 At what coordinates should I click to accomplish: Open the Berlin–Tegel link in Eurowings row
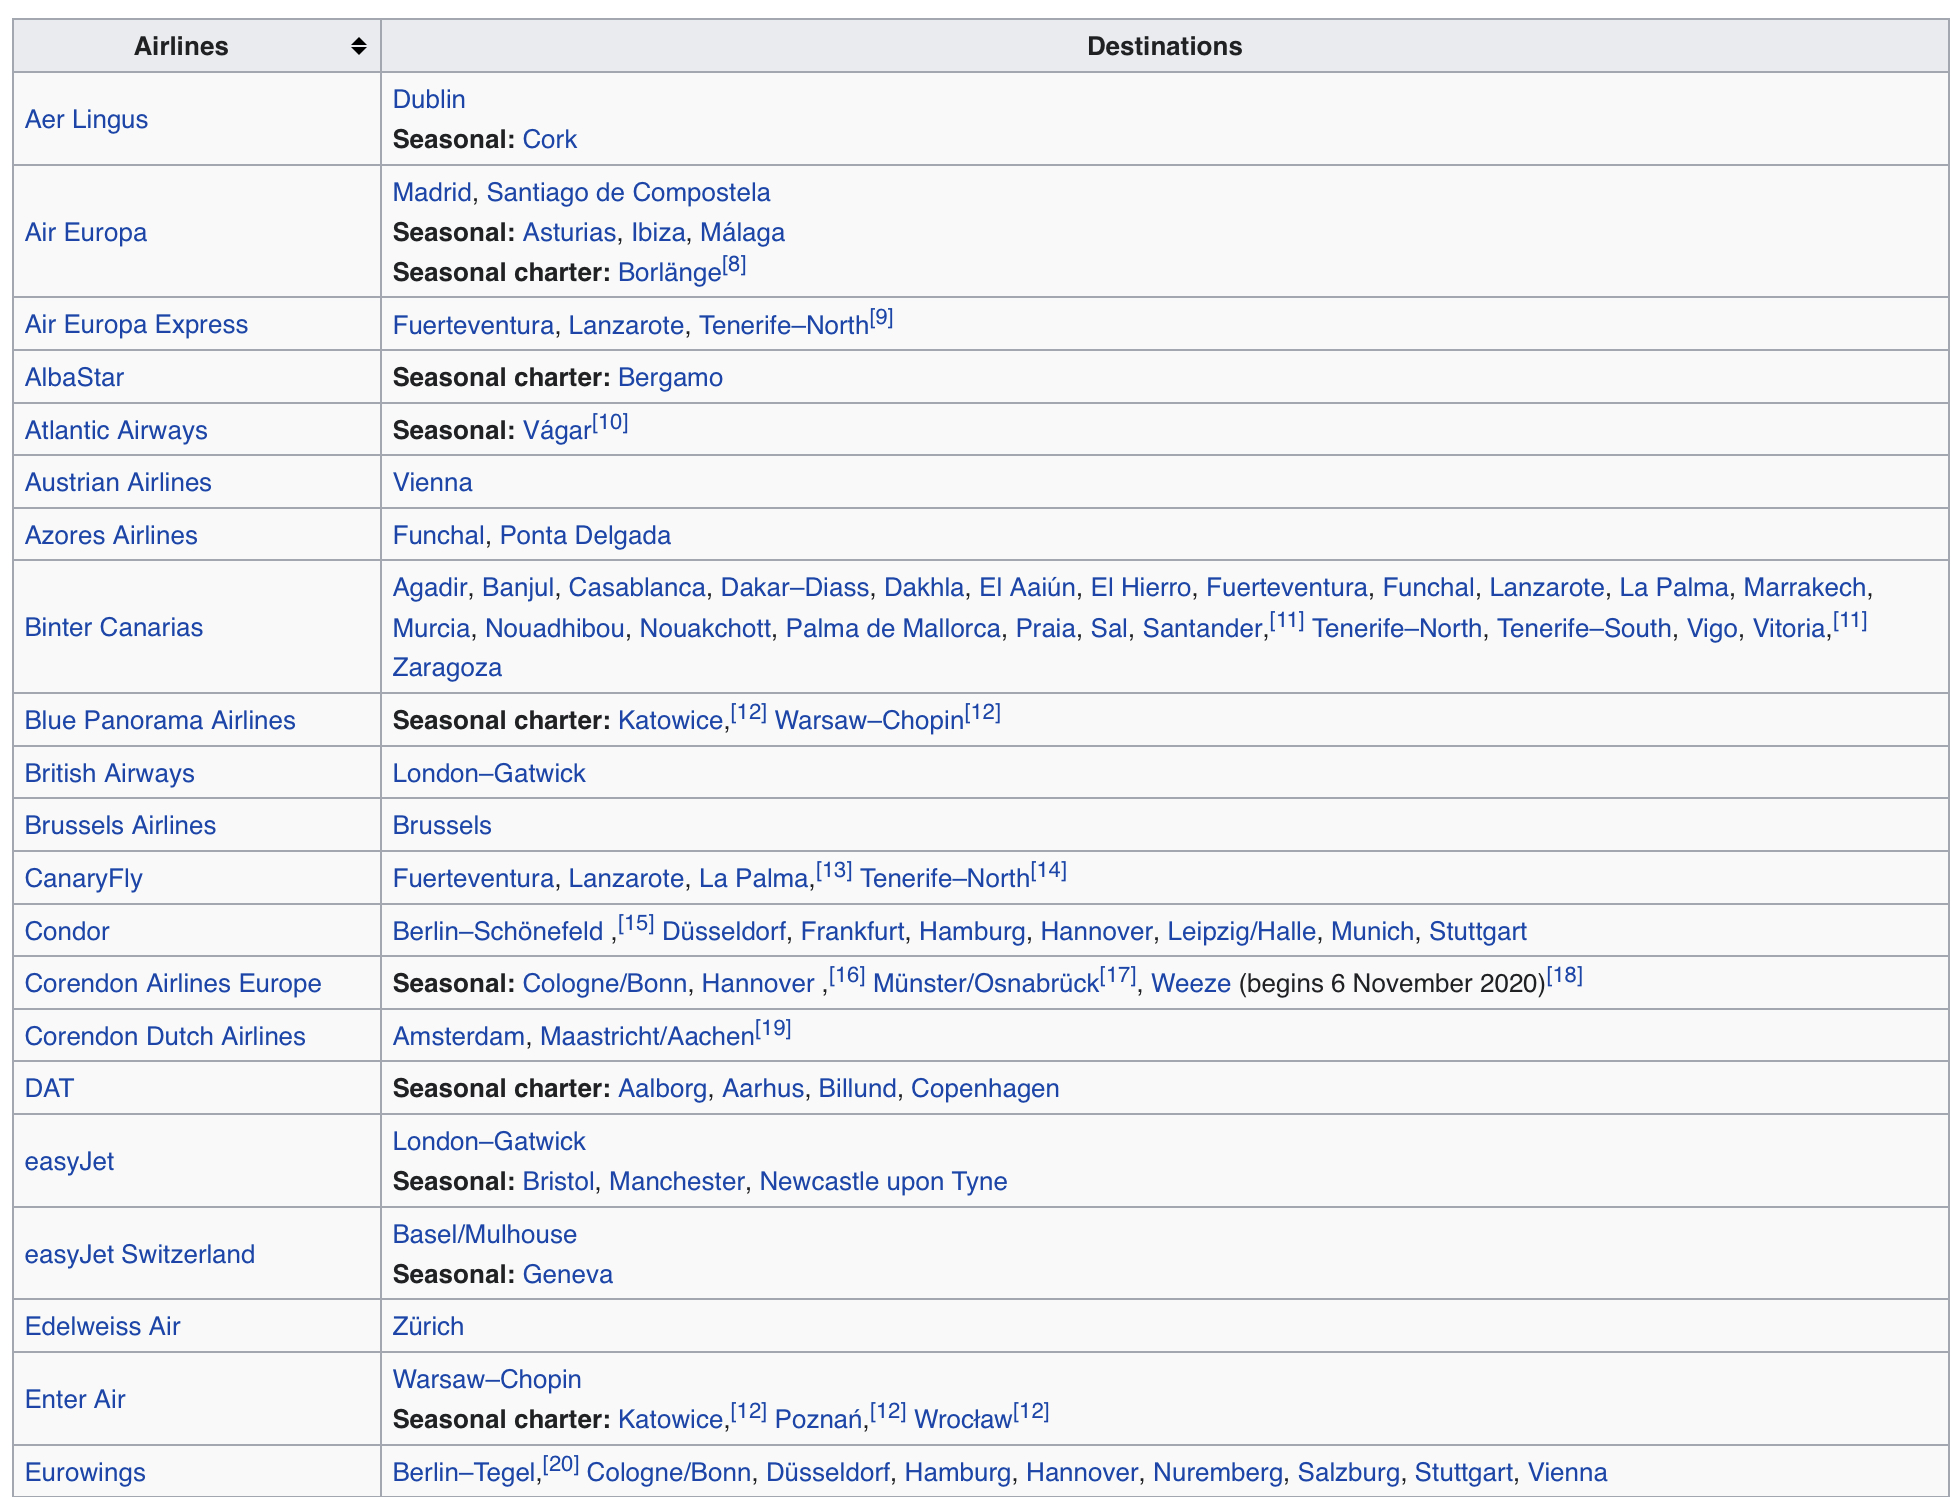(x=464, y=1472)
